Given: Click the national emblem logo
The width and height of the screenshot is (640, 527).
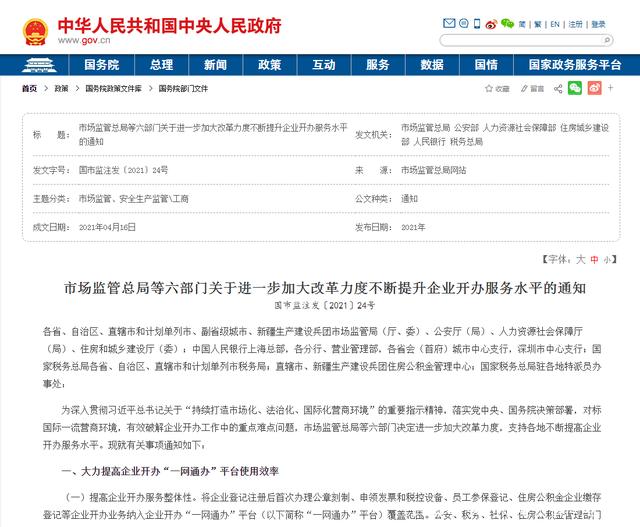Looking at the screenshot, I should [x=32, y=26].
